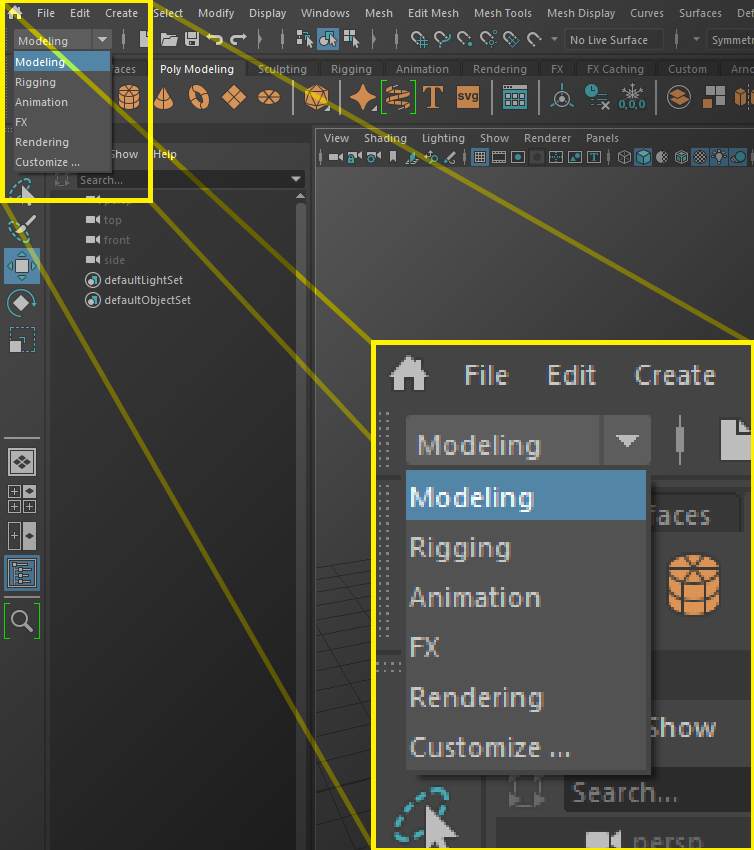Toggle the Outliner panel button

tap(22, 573)
